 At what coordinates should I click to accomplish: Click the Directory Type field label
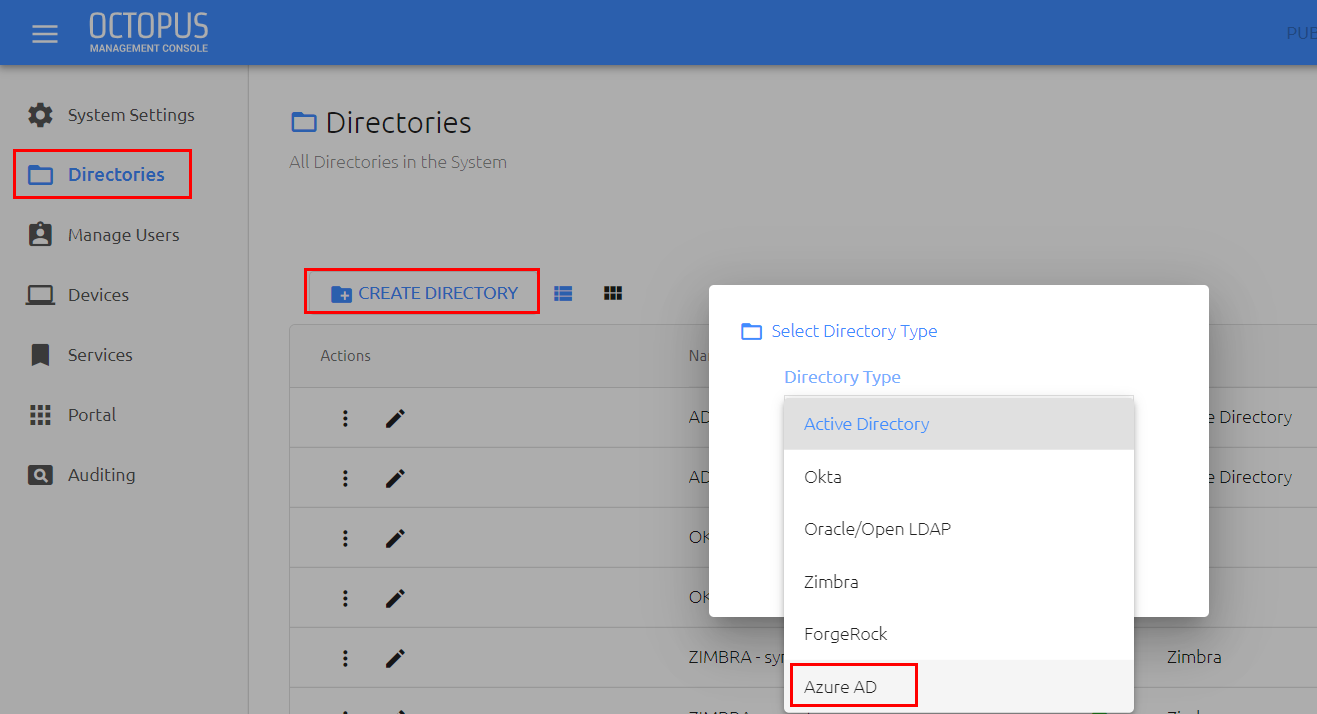click(842, 377)
